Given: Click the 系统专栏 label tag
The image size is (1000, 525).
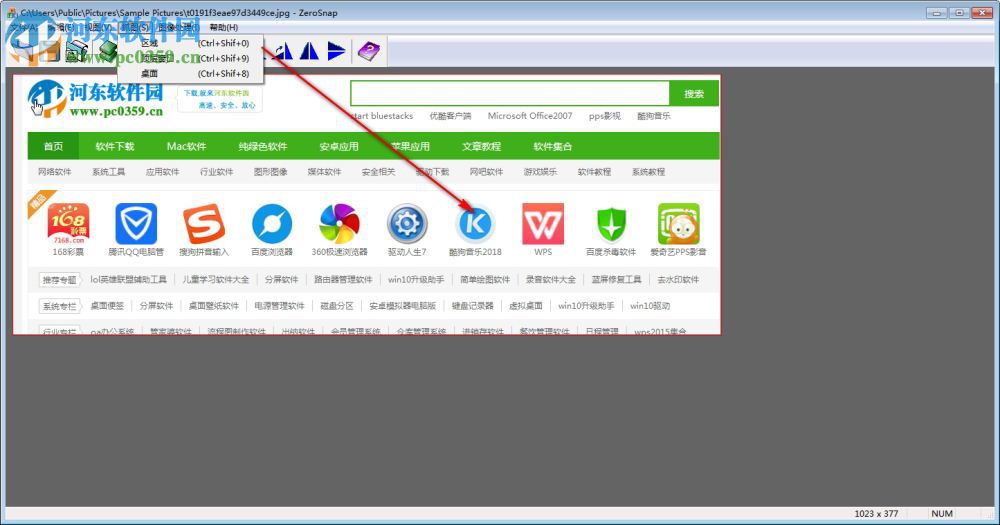Looking at the screenshot, I should pyautogui.click(x=59, y=306).
